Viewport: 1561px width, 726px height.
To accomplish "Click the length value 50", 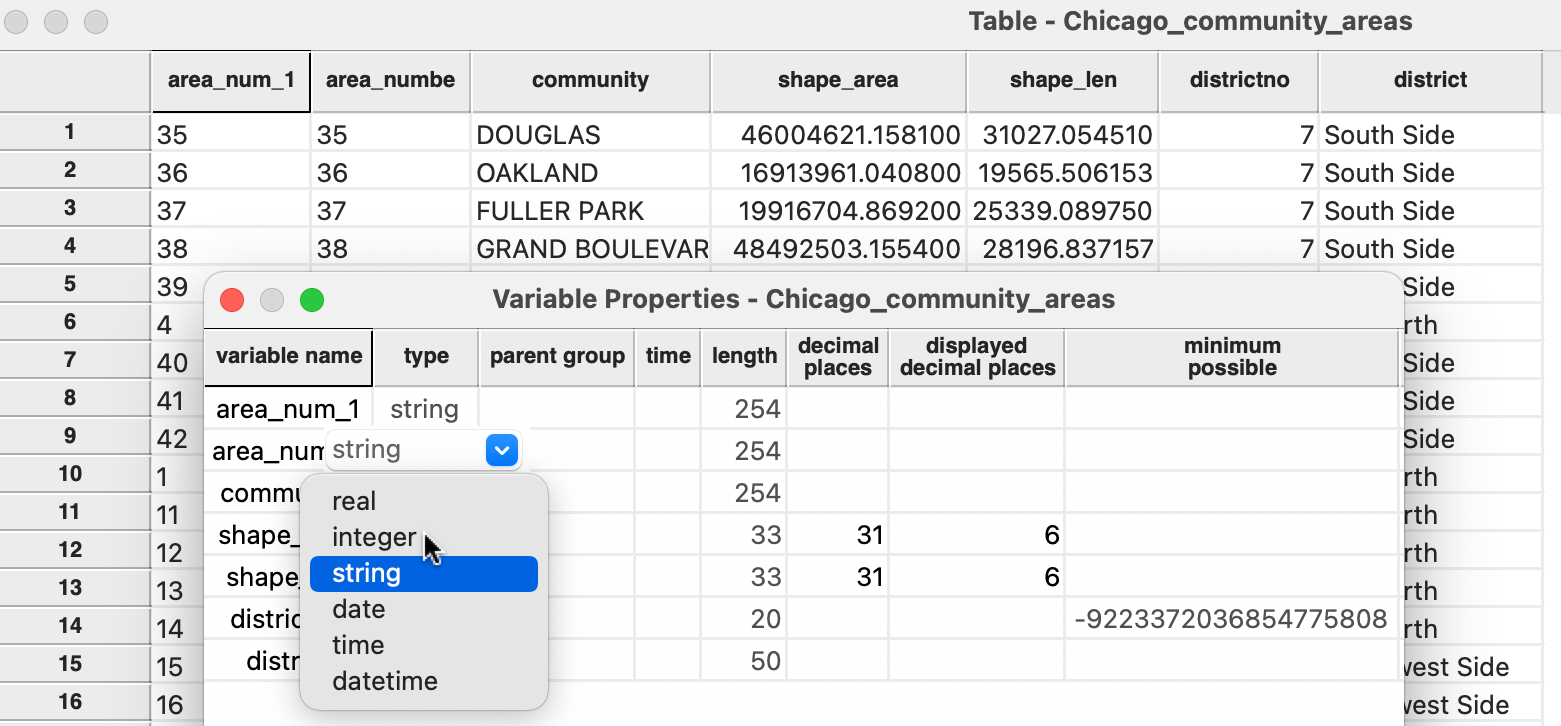I will 744,661.
